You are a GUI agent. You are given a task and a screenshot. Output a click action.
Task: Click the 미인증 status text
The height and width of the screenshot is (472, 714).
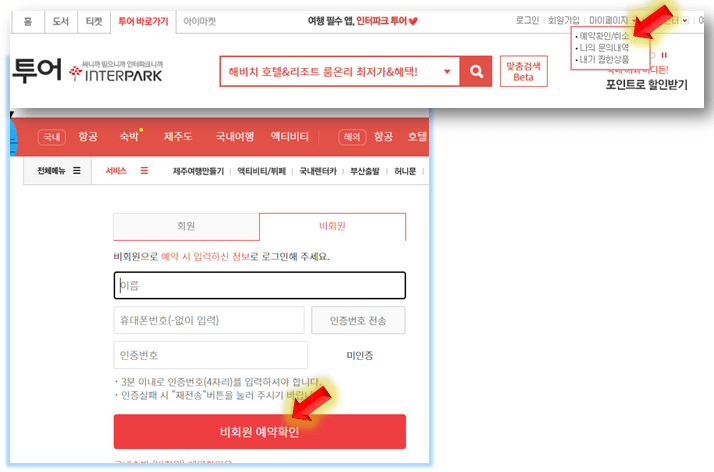click(360, 355)
